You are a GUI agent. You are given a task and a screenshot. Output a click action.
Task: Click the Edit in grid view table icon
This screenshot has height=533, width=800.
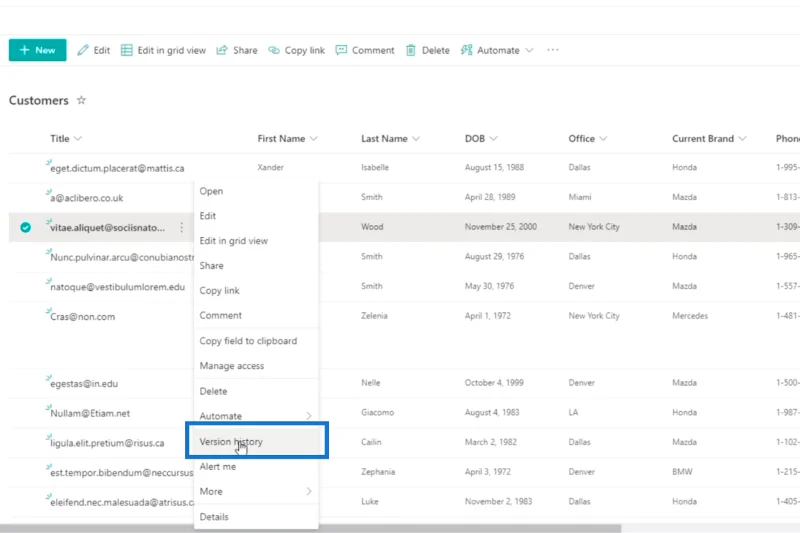coord(127,50)
